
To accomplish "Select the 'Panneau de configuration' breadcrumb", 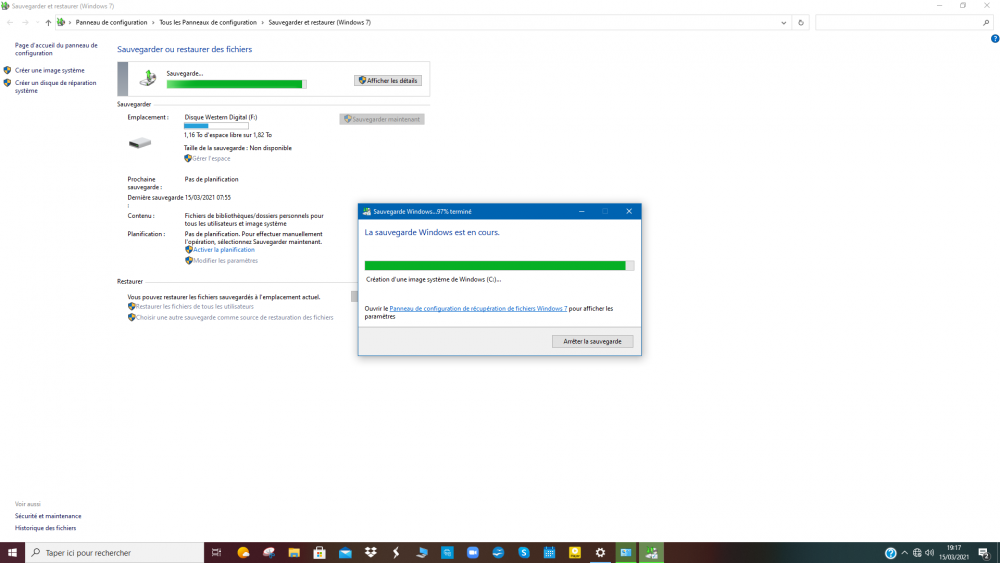I will click(x=111, y=22).
